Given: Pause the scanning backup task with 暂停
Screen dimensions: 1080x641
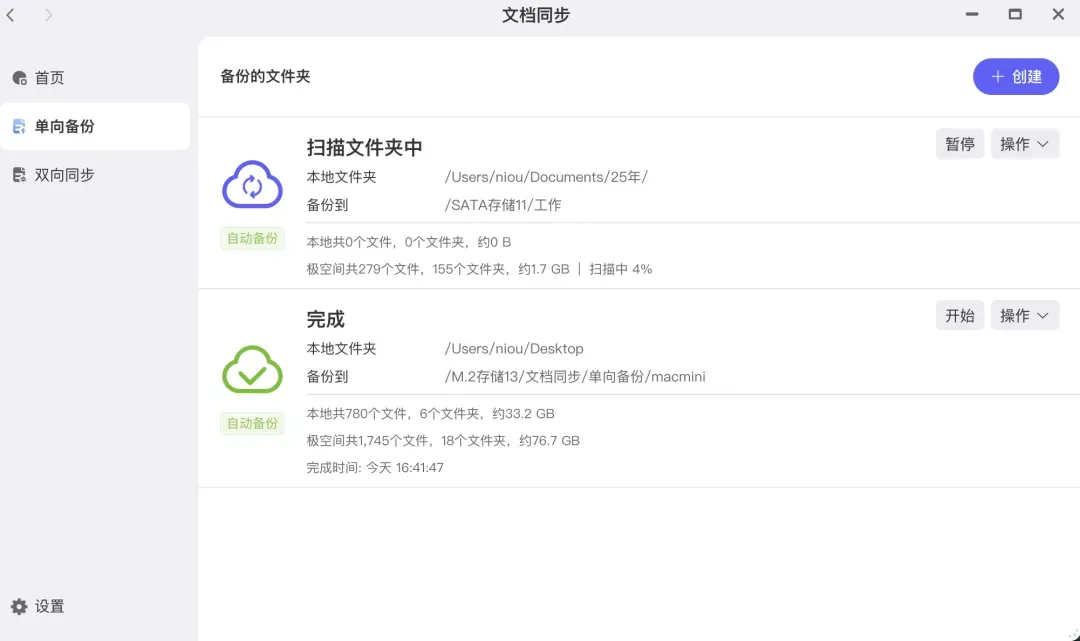Looking at the screenshot, I should coord(960,144).
